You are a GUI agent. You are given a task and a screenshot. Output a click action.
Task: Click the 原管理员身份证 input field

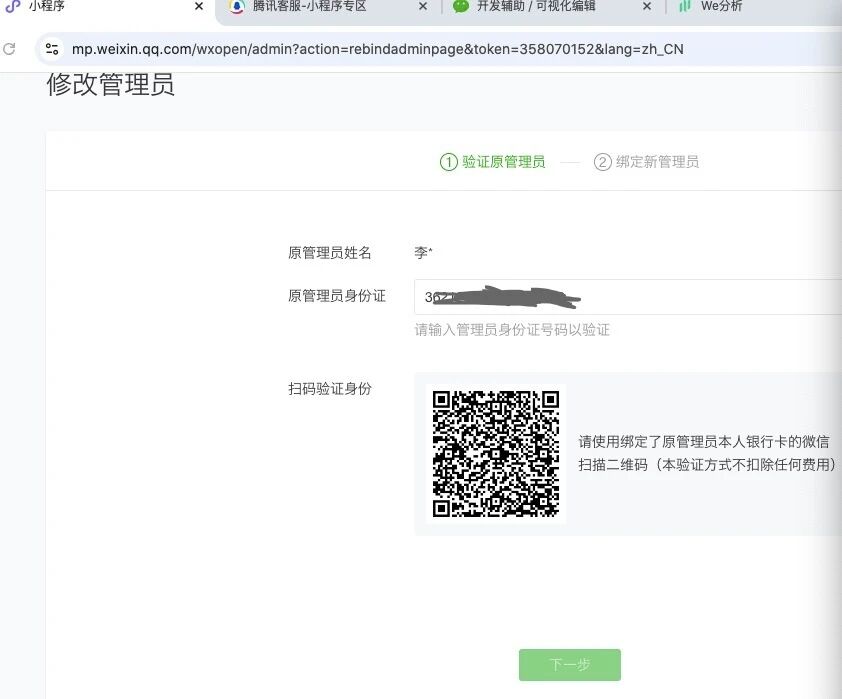click(628, 296)
